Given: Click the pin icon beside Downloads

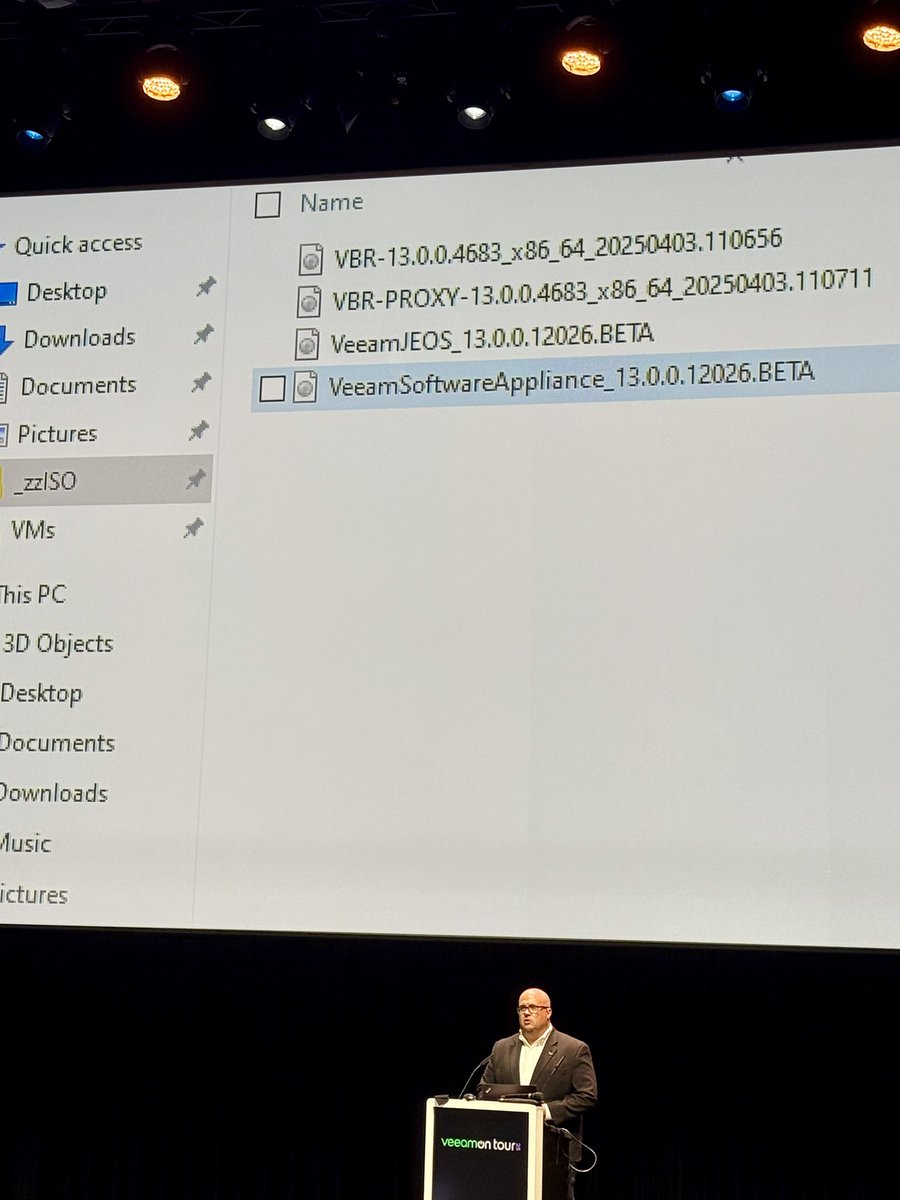Looking at the screenshot, I should point(204,334).
